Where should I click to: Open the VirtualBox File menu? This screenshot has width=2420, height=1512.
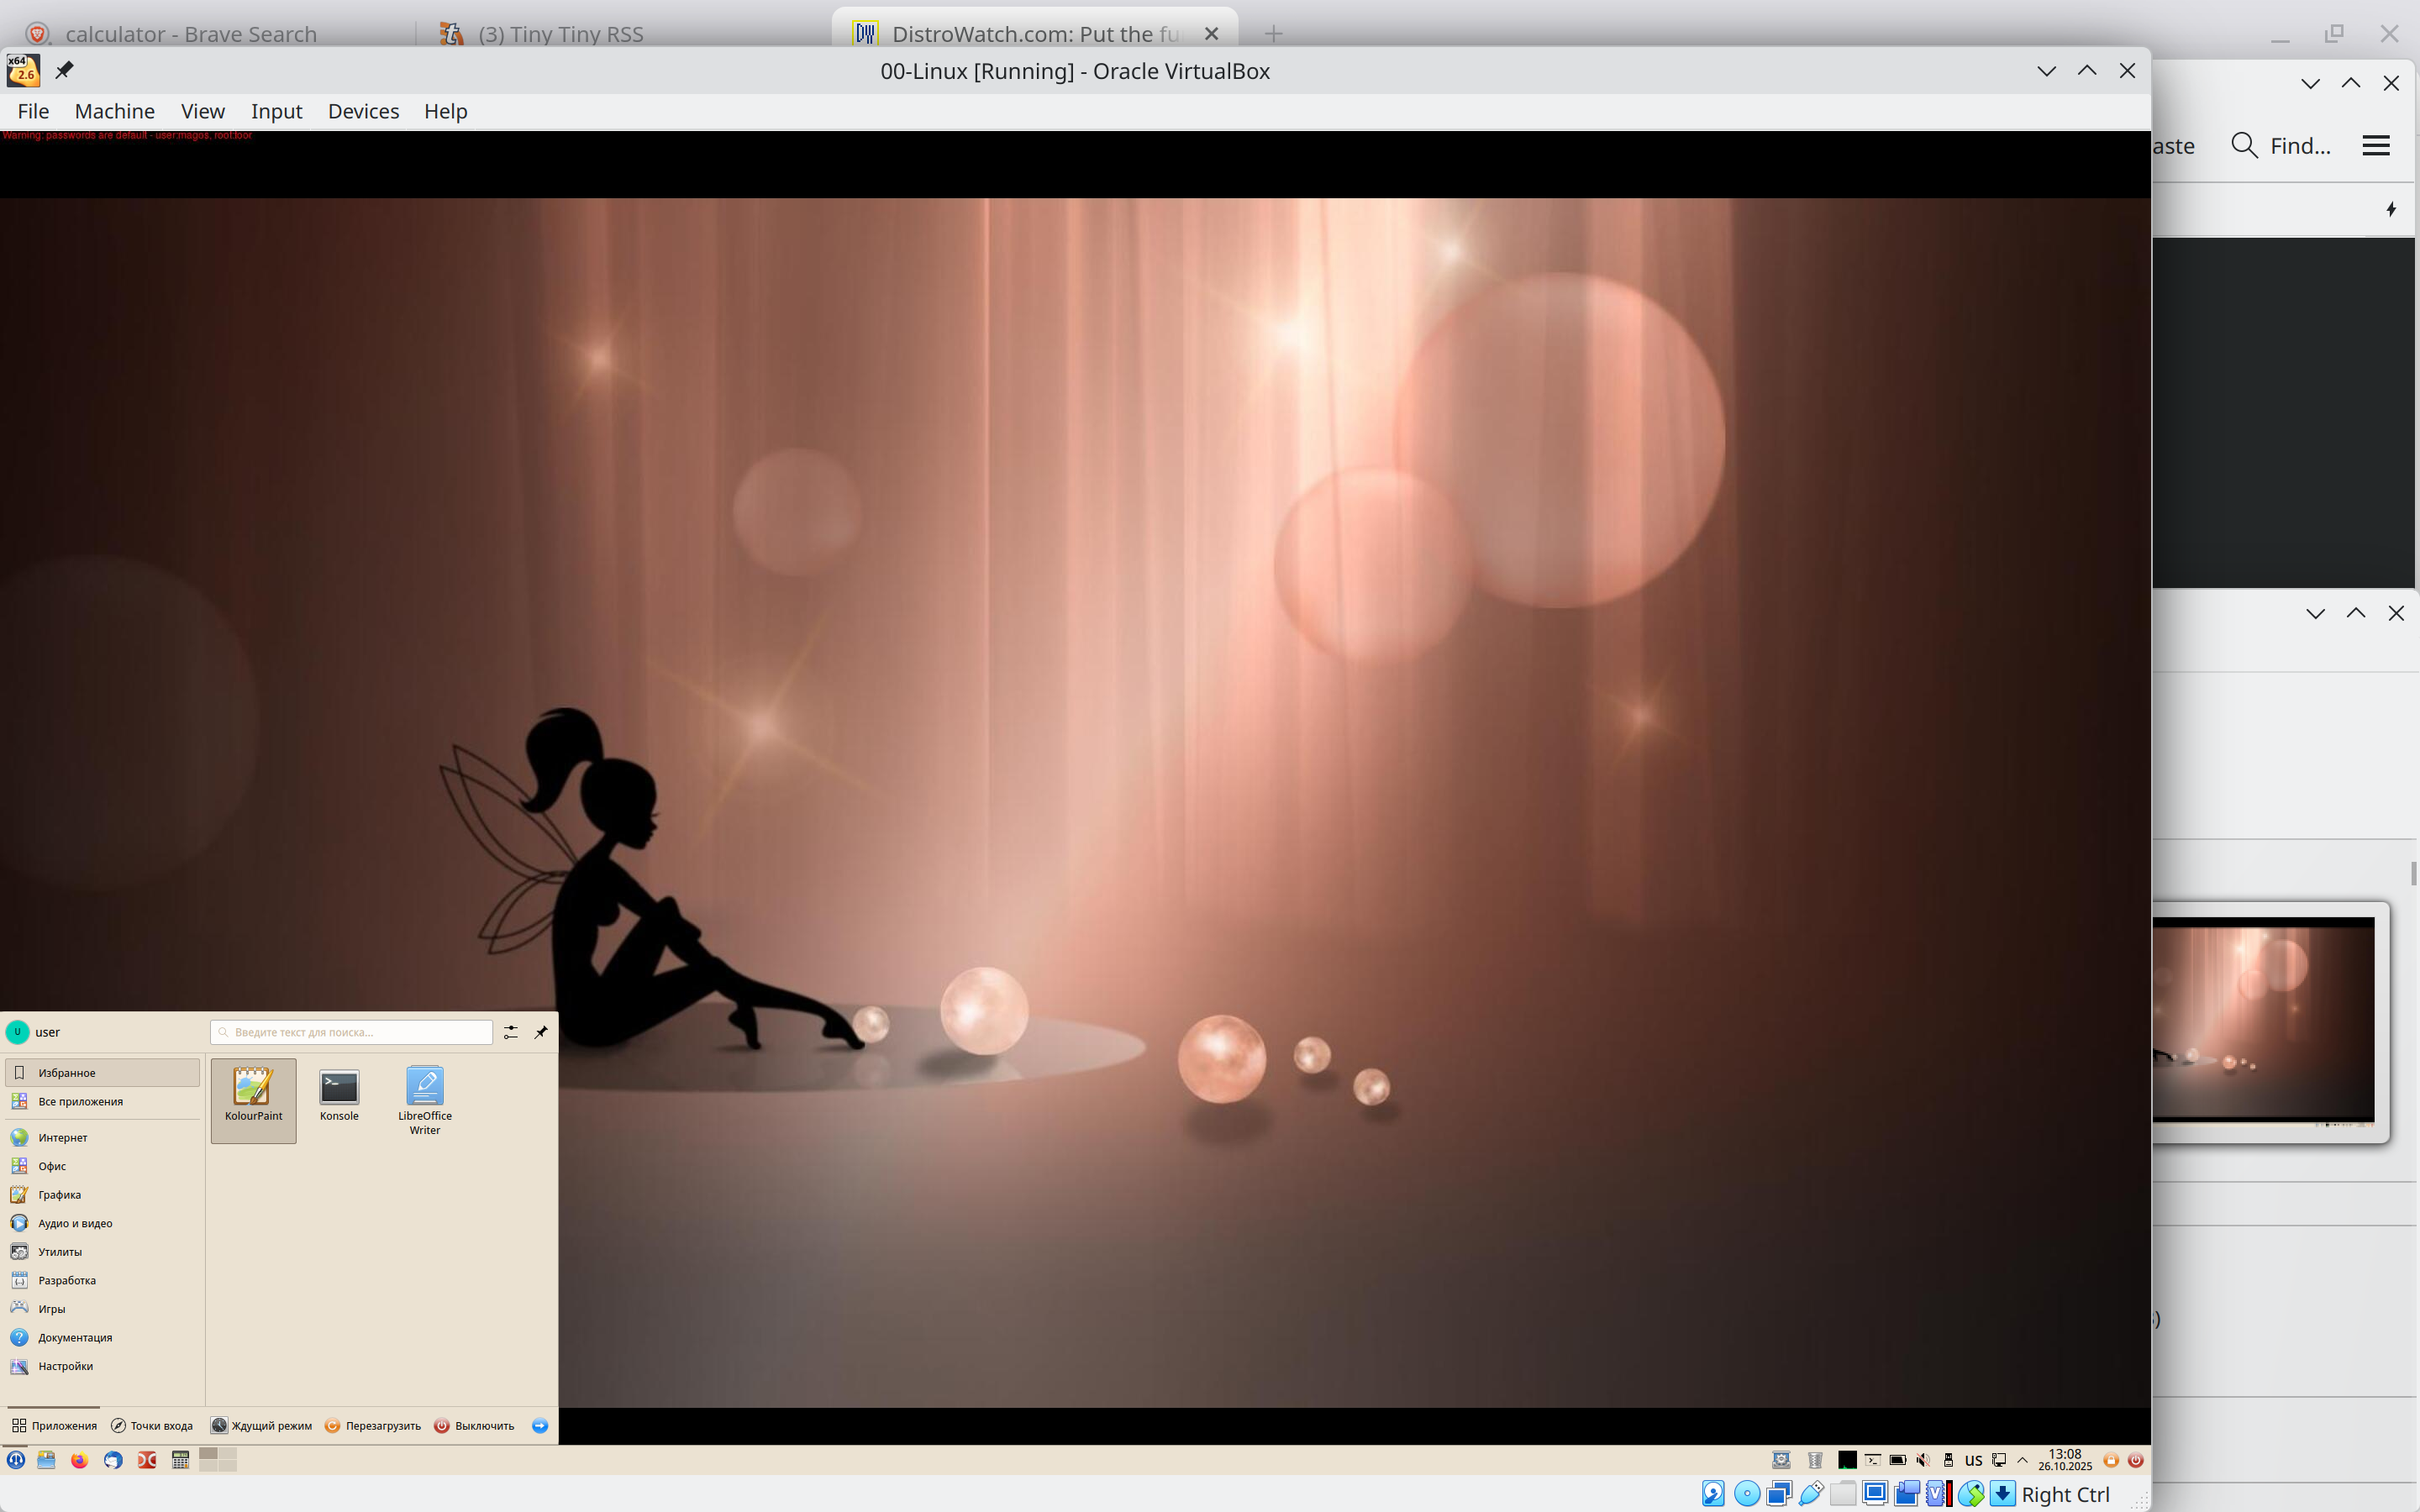33,111
